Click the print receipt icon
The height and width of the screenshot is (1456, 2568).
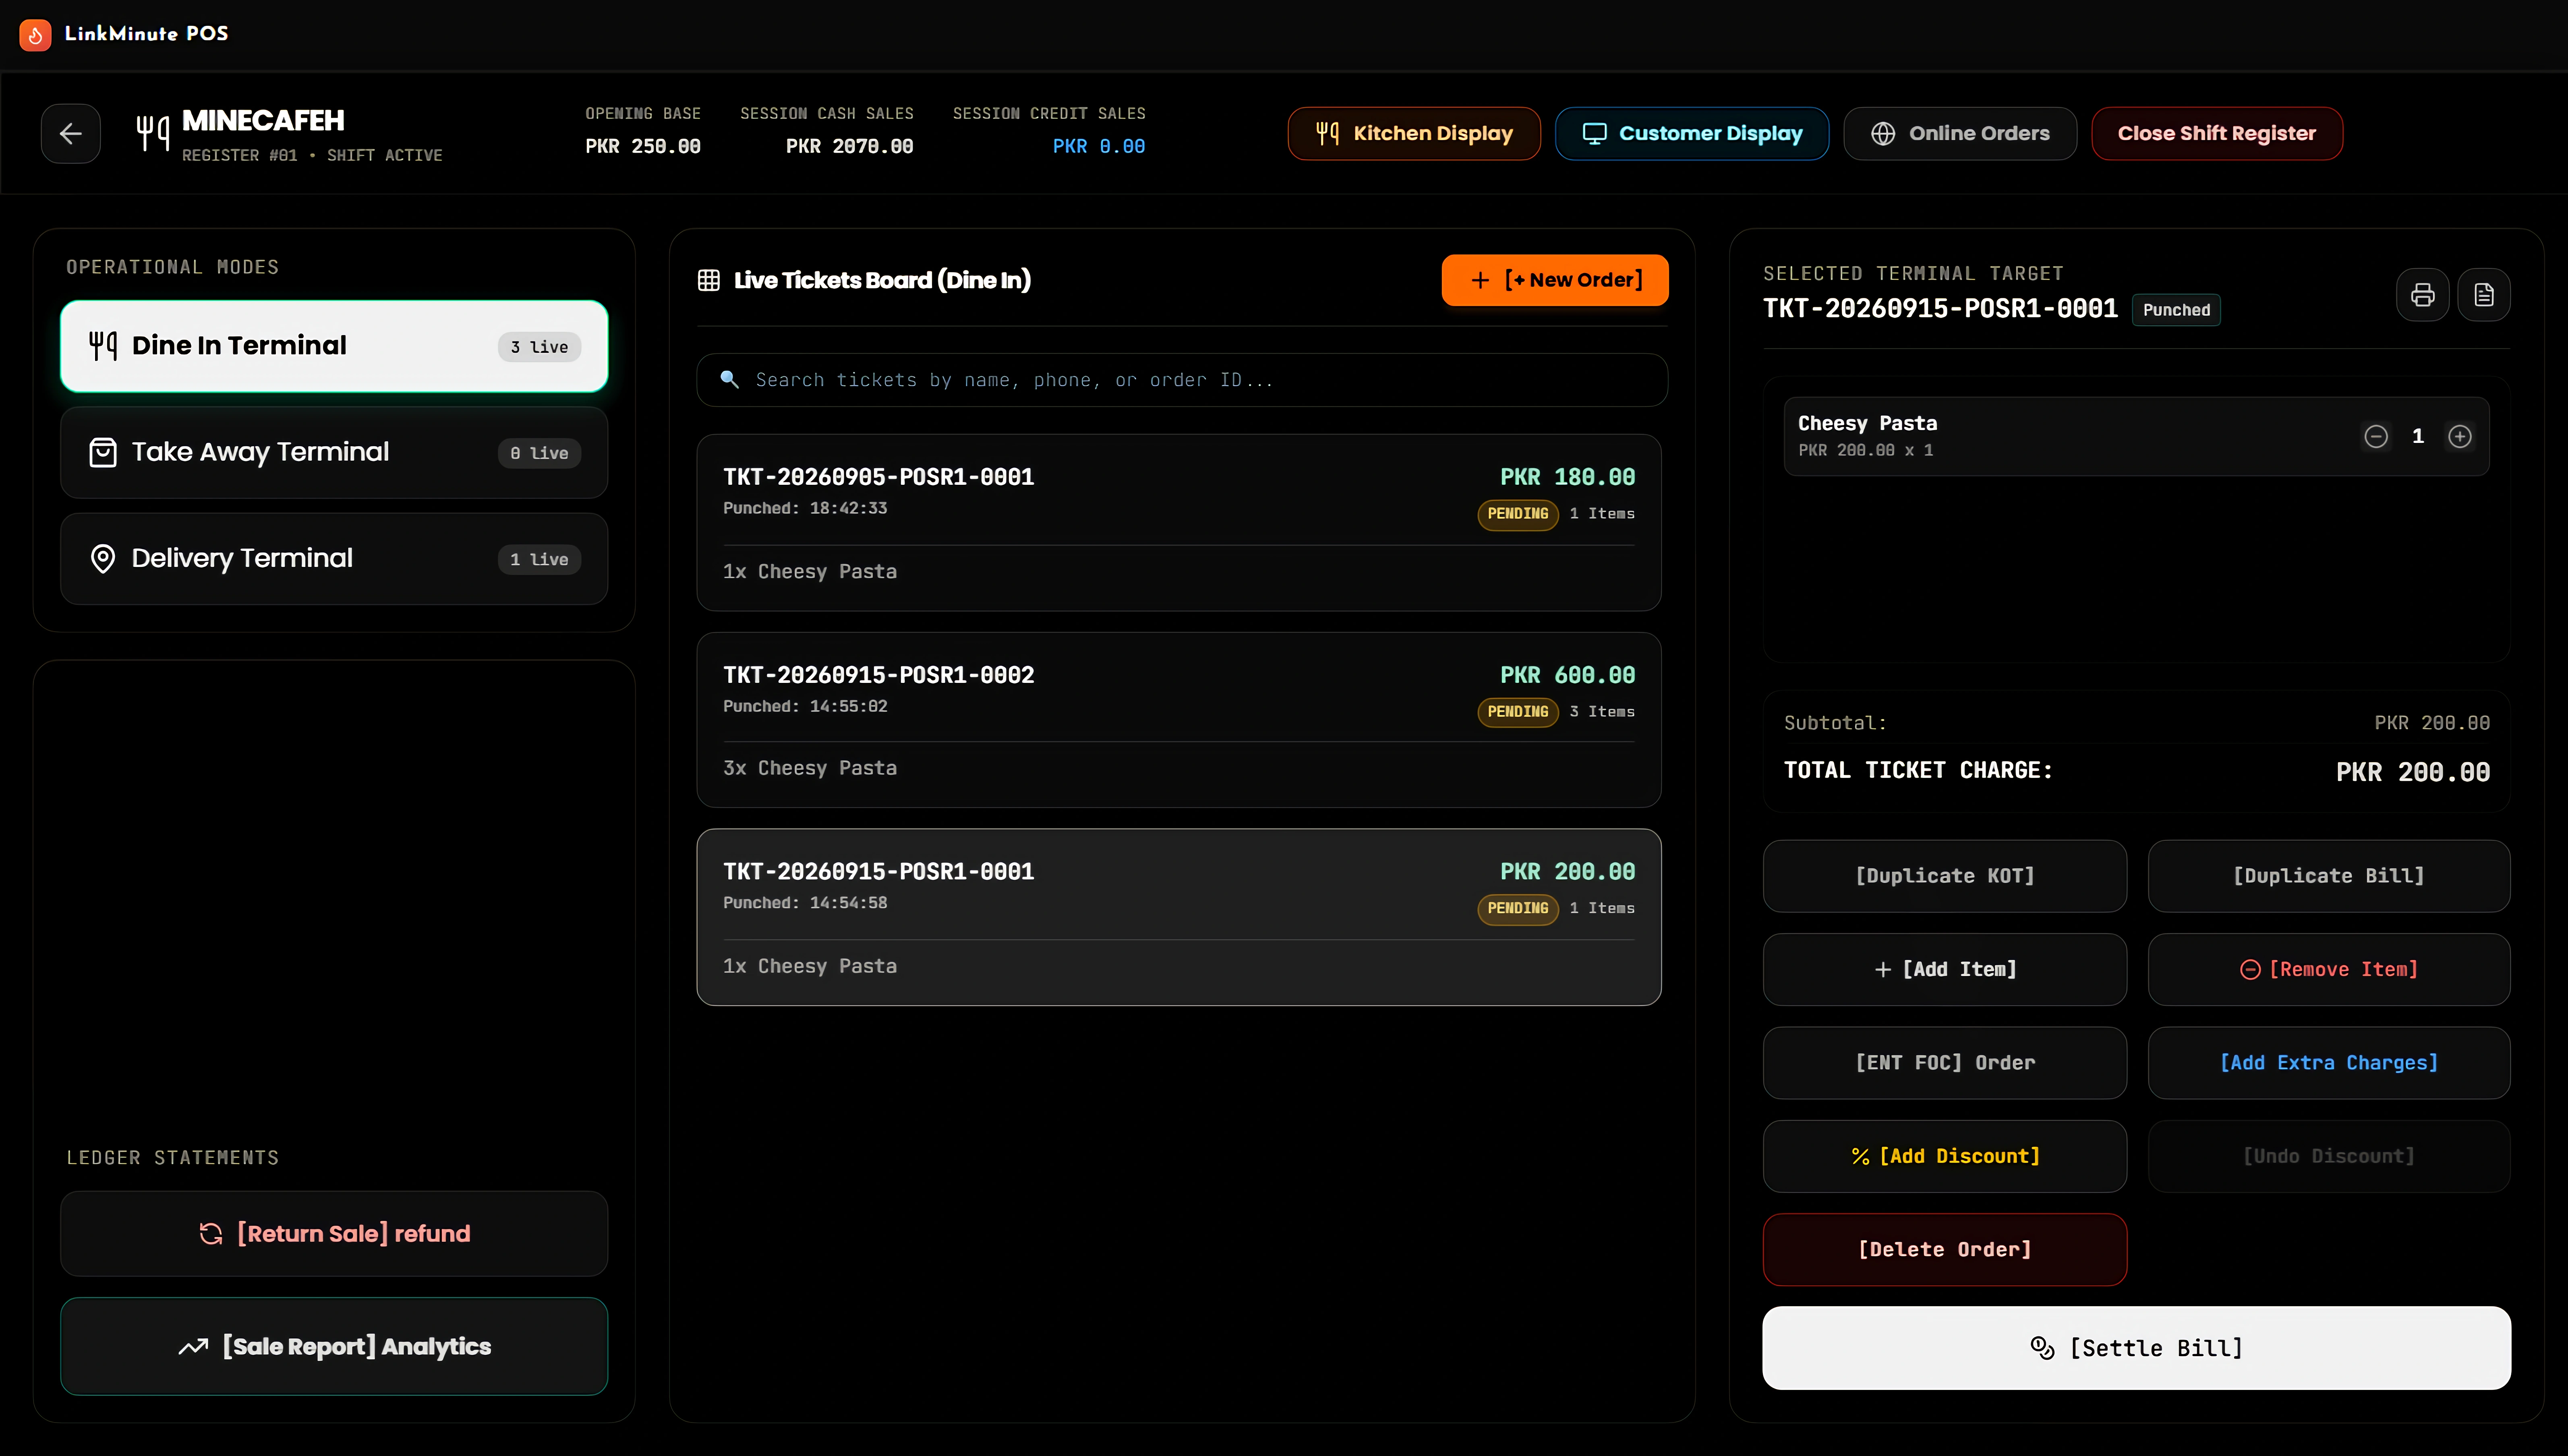[x=2422, y=295]
